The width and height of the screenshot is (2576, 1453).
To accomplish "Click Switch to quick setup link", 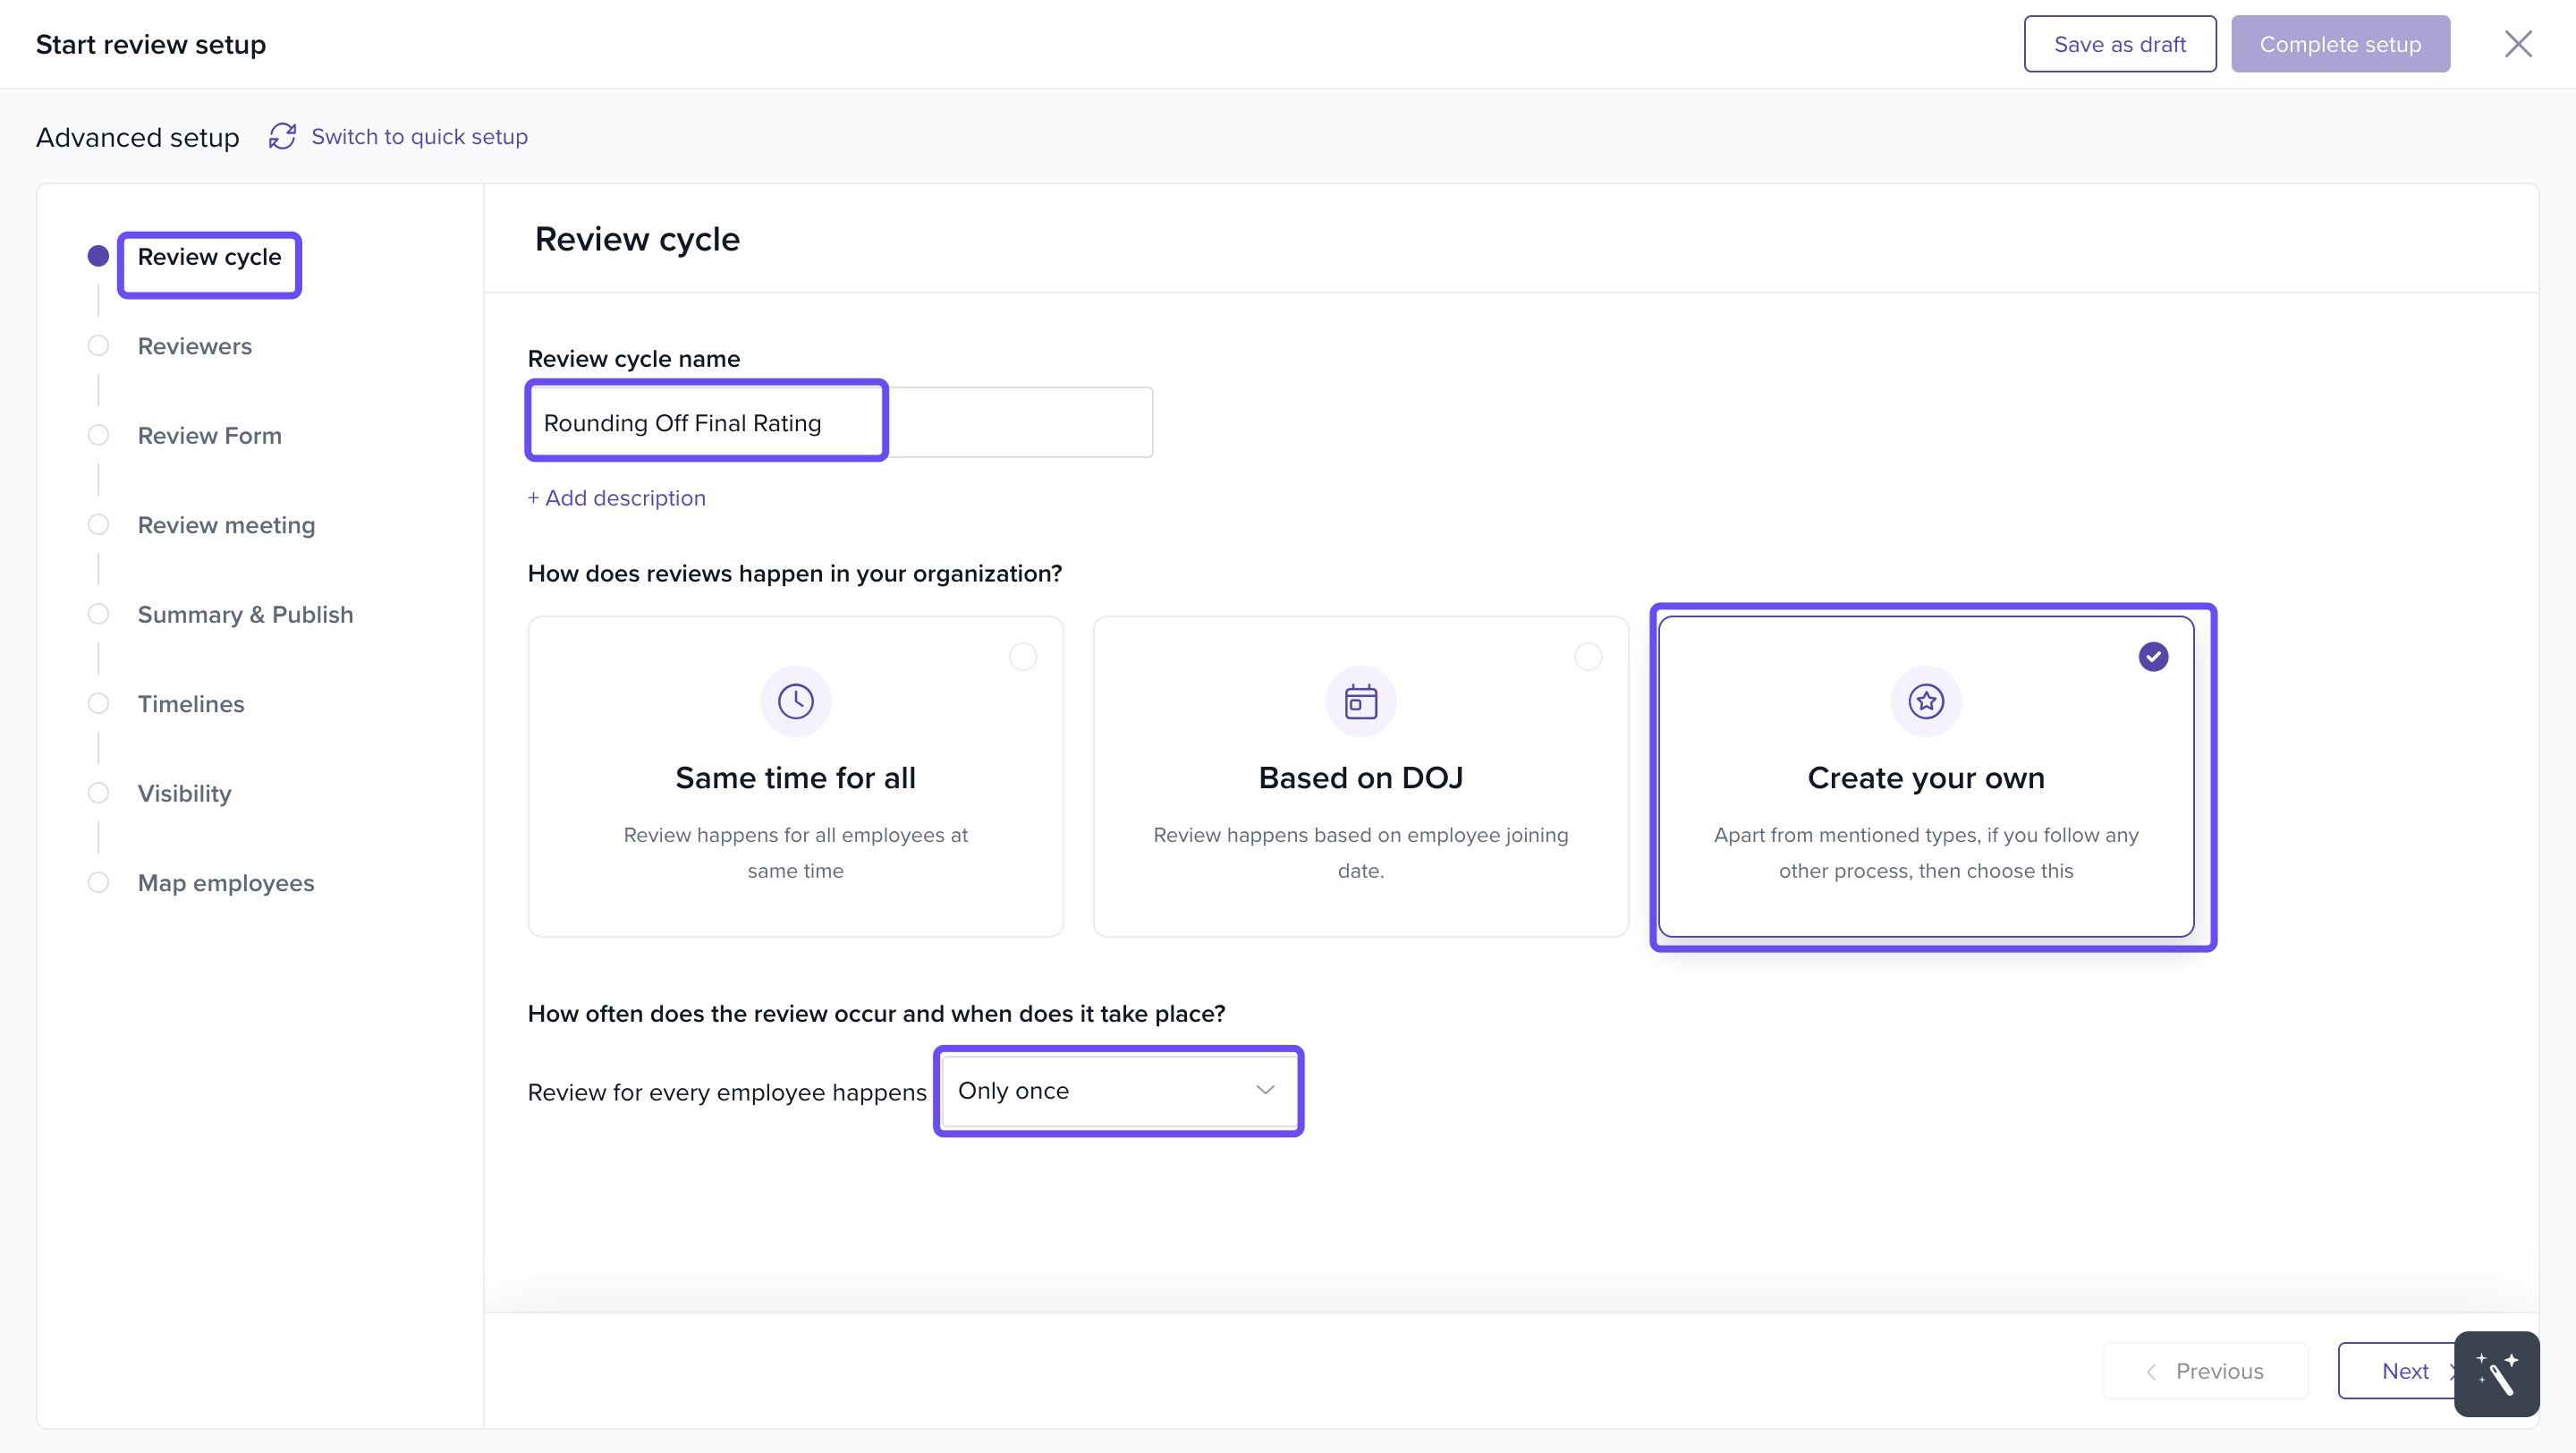I will pyautogui.click(x=419, y=137).
